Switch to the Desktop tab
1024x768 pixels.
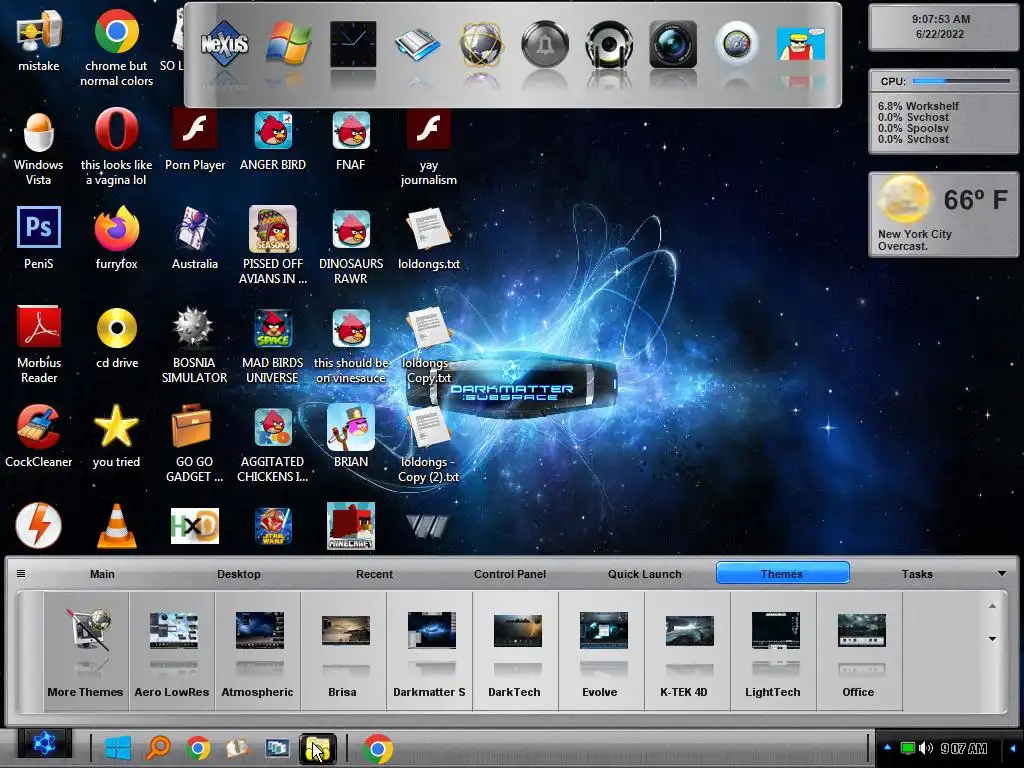[238, 574]
